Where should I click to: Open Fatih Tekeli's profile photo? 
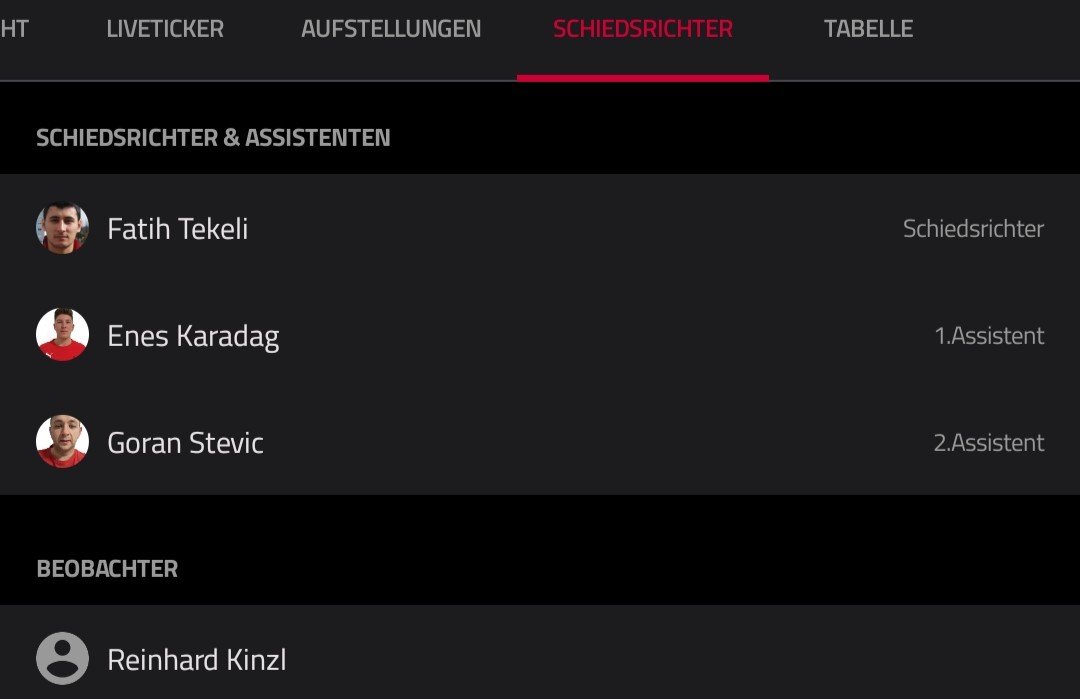point(62,228)
